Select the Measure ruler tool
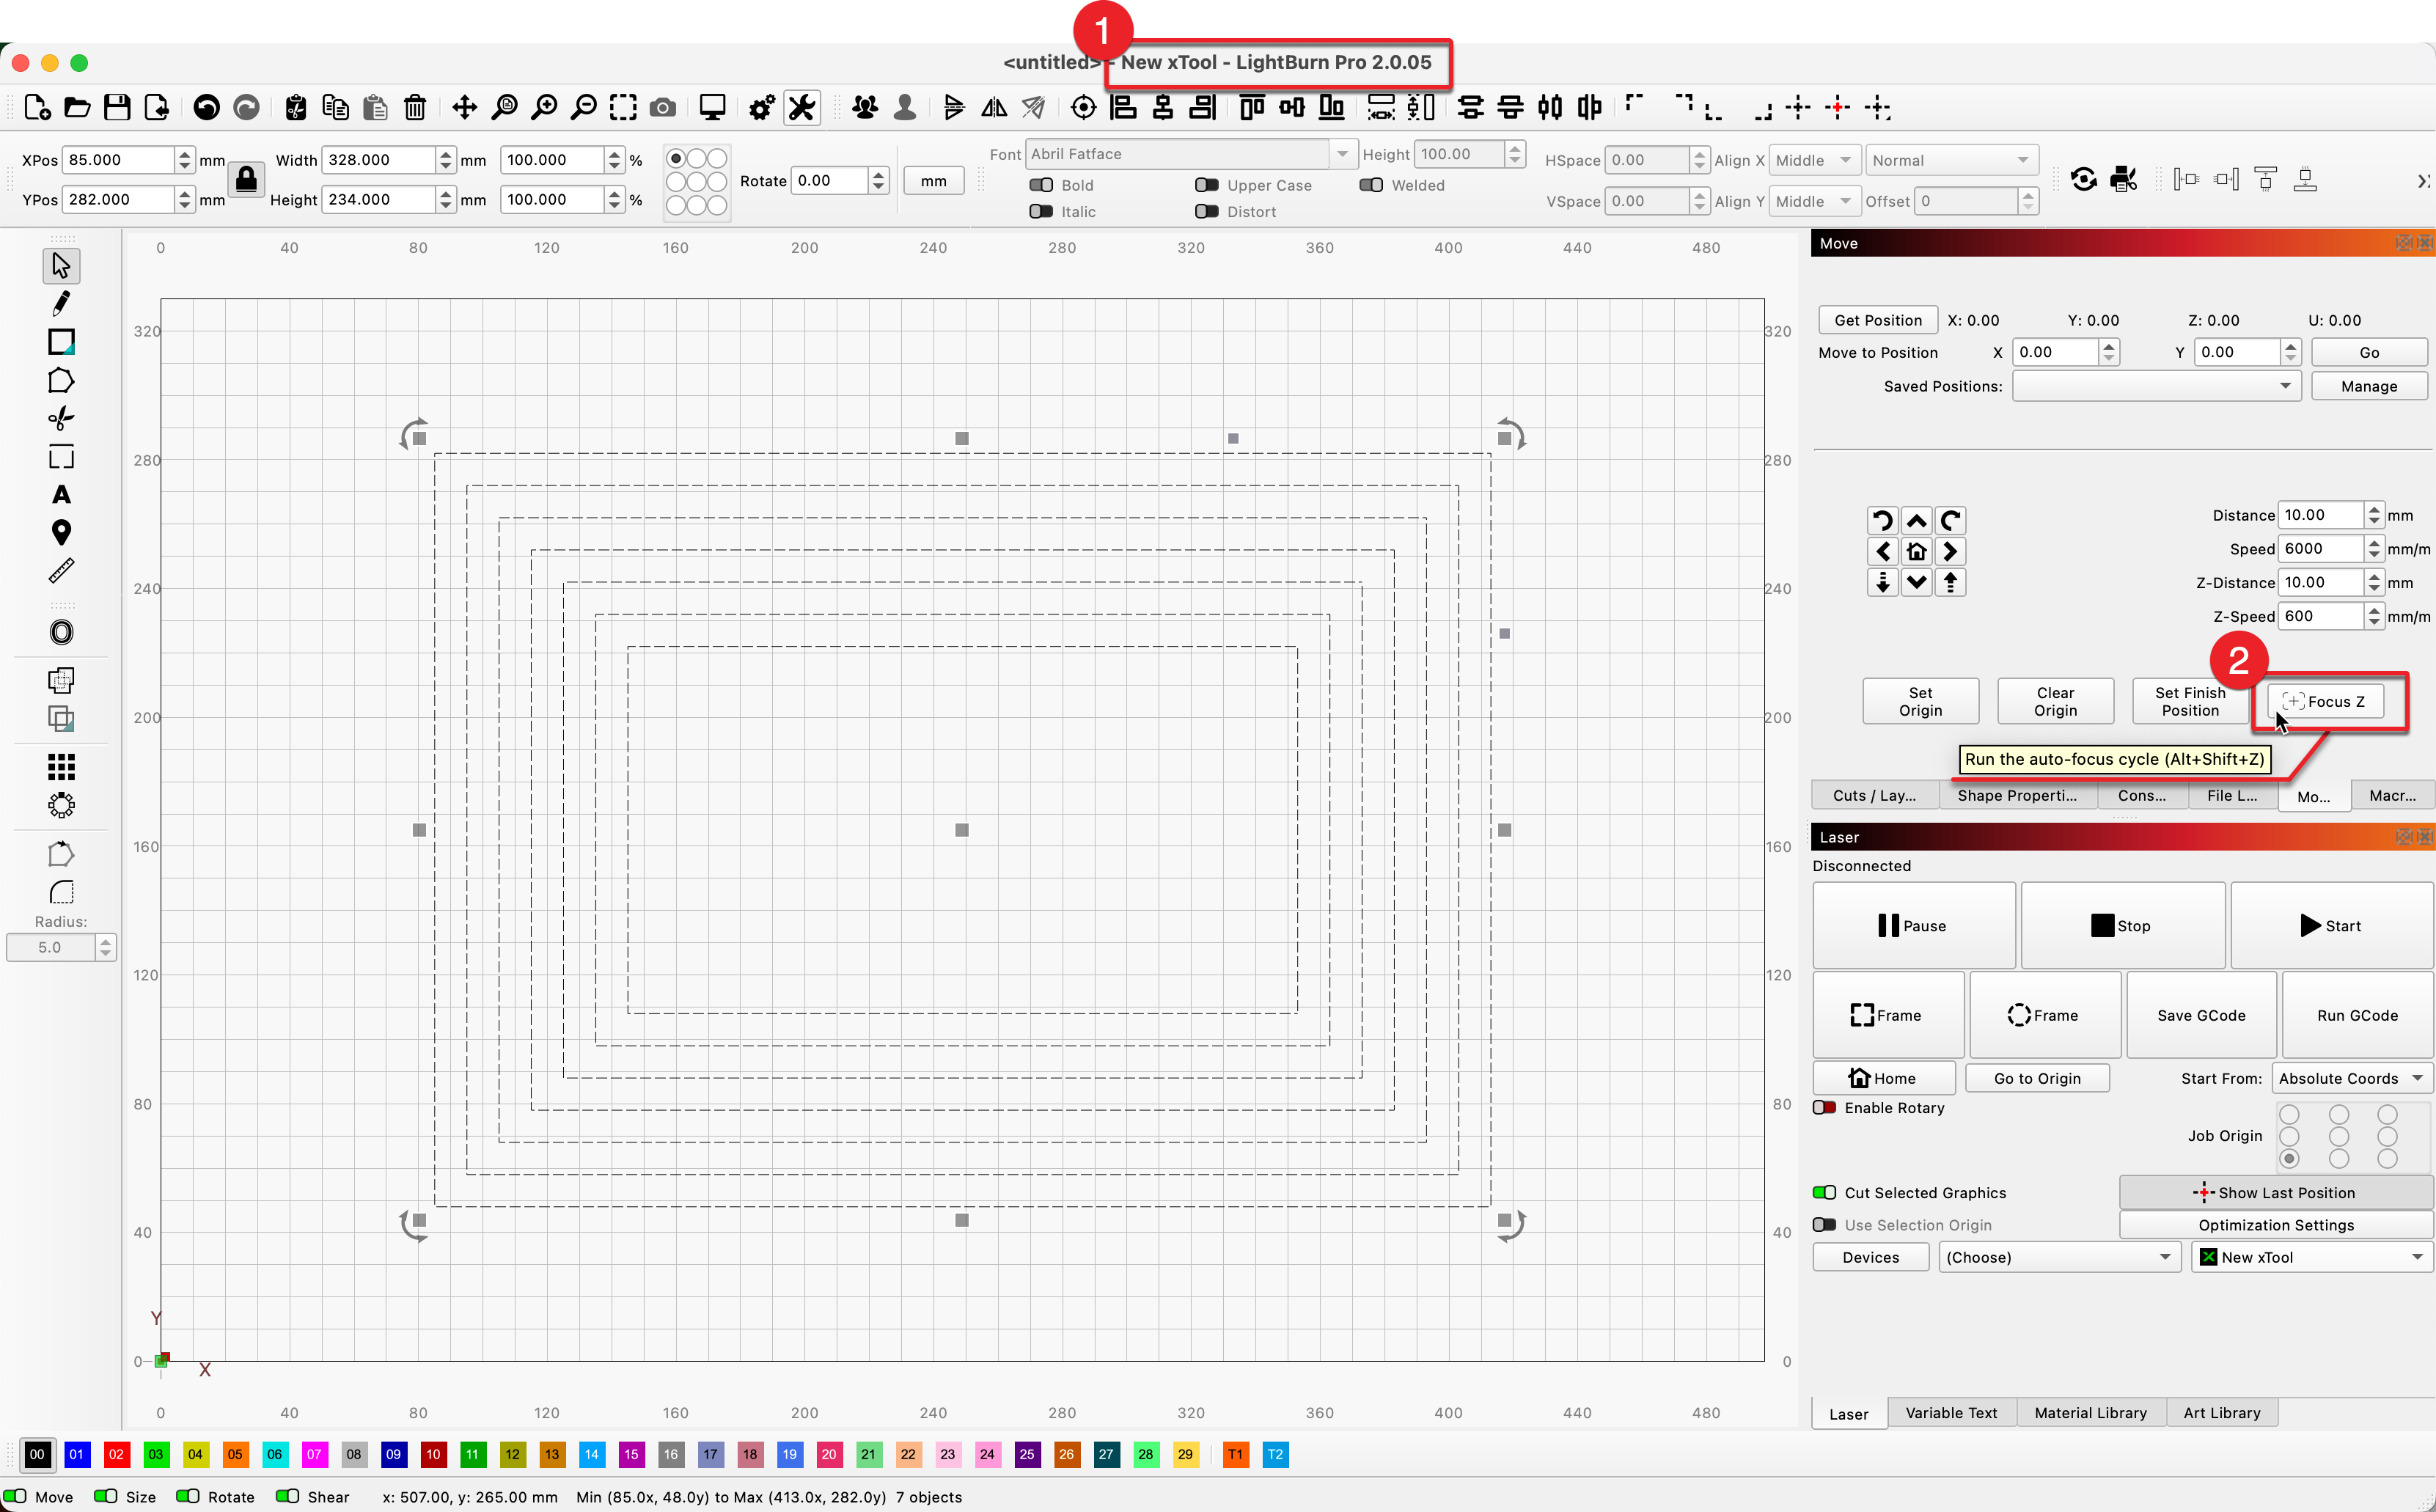This screenshot has width=2436, height=1512. pyautogui.click(x=61, y=571)
